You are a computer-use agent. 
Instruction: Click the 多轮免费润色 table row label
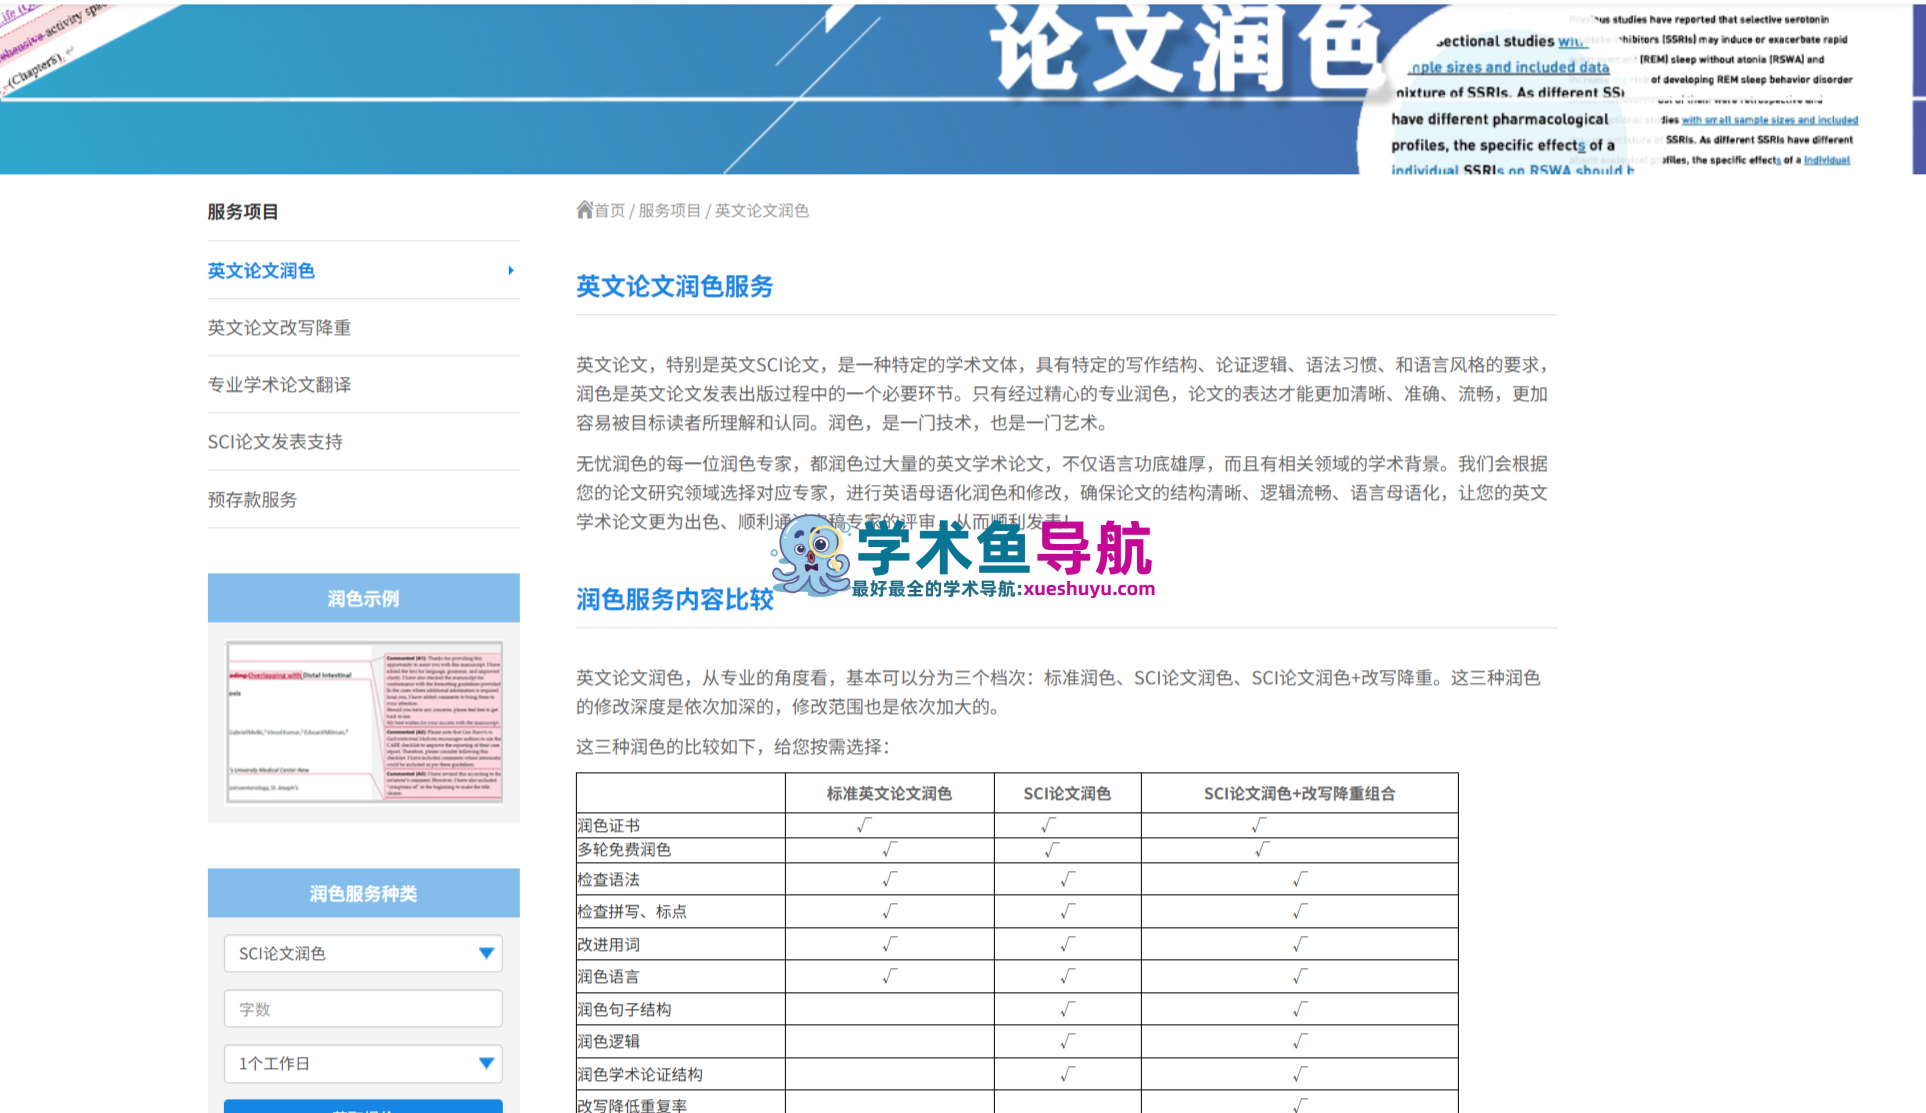[x=624, y=849]
